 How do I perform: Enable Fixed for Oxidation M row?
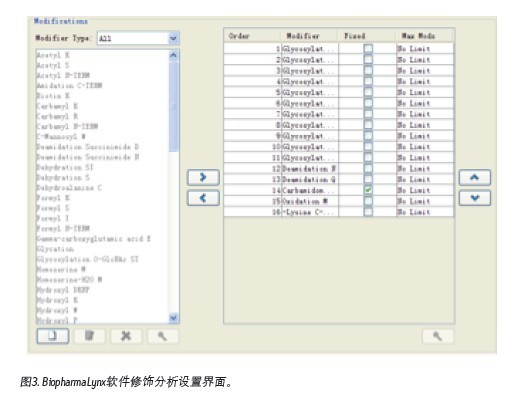368,201
